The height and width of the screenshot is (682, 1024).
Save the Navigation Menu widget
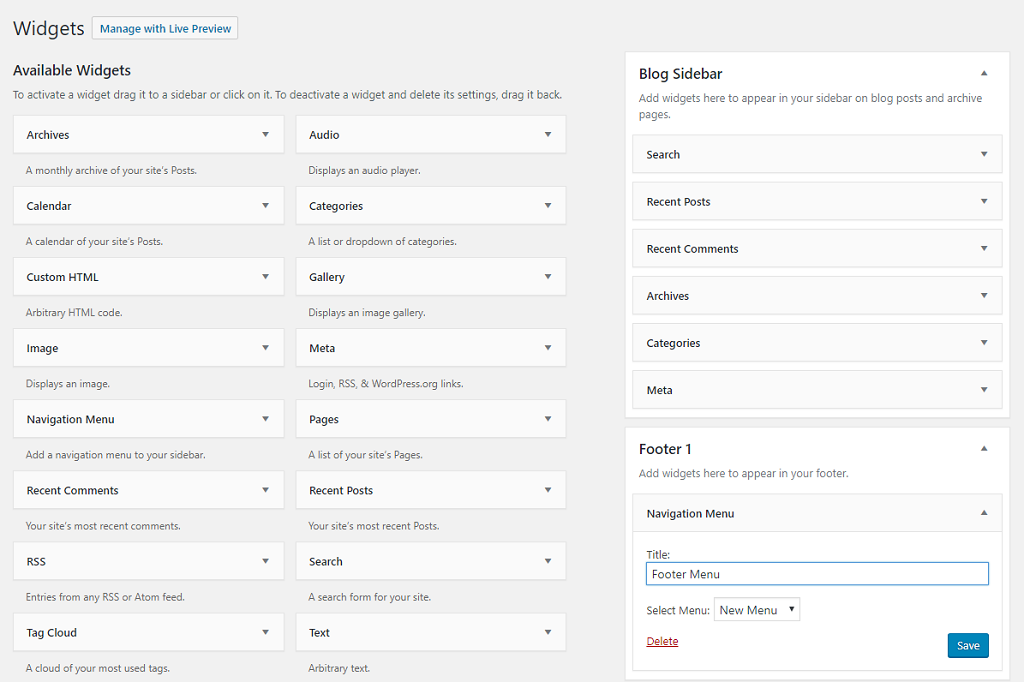tap(968, 646)
